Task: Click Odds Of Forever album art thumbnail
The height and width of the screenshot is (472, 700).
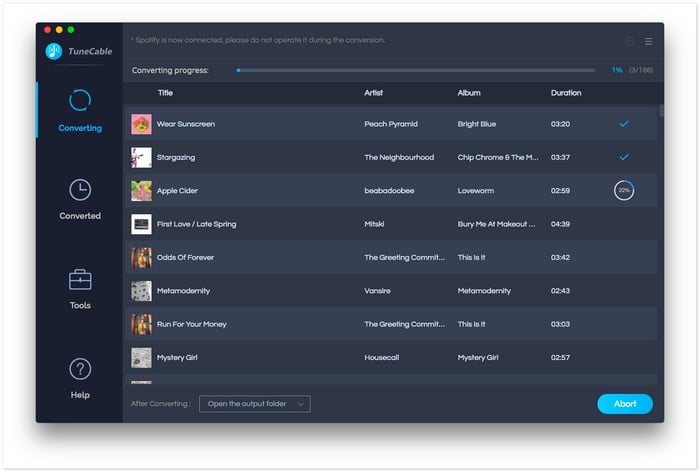Action: pyautogui.click(x=141, y=258)
